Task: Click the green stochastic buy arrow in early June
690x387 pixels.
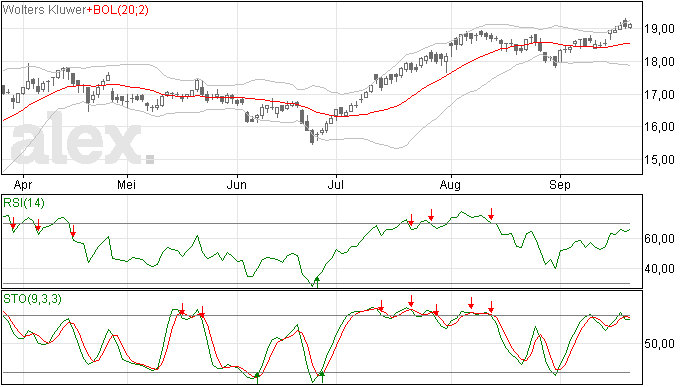Action: (257, 378)
